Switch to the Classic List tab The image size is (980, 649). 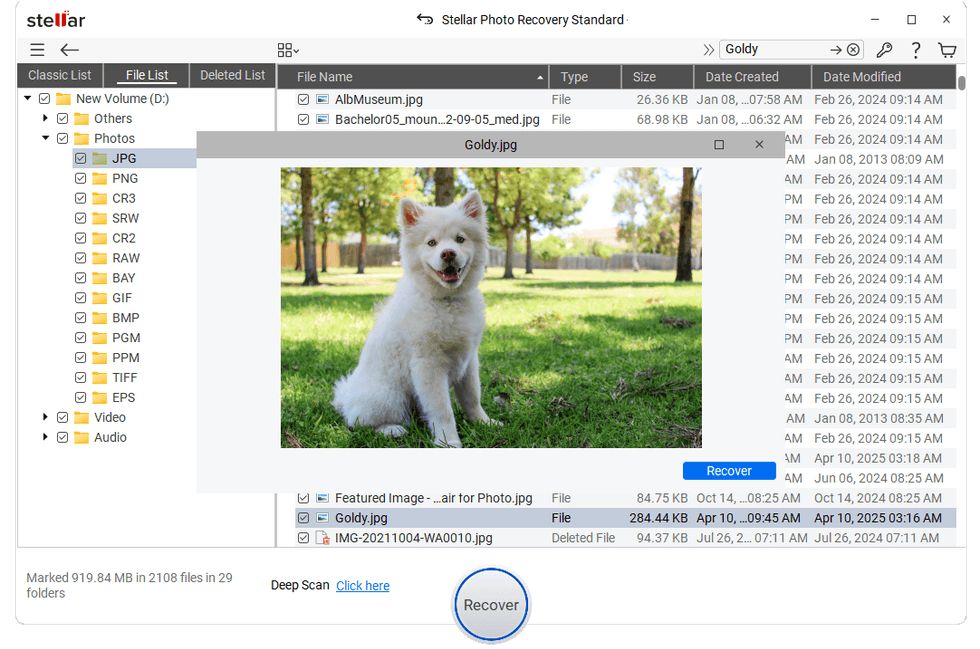tap(59, 75)
